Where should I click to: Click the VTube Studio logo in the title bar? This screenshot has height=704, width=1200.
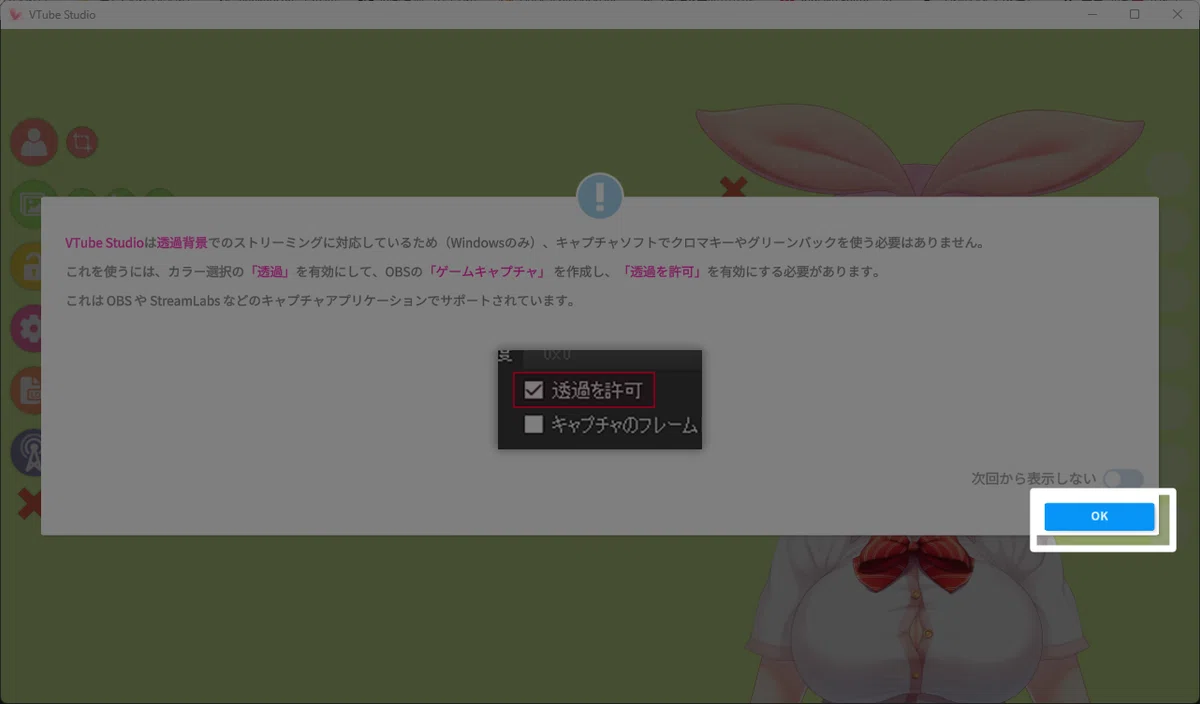tap(15, 14)
